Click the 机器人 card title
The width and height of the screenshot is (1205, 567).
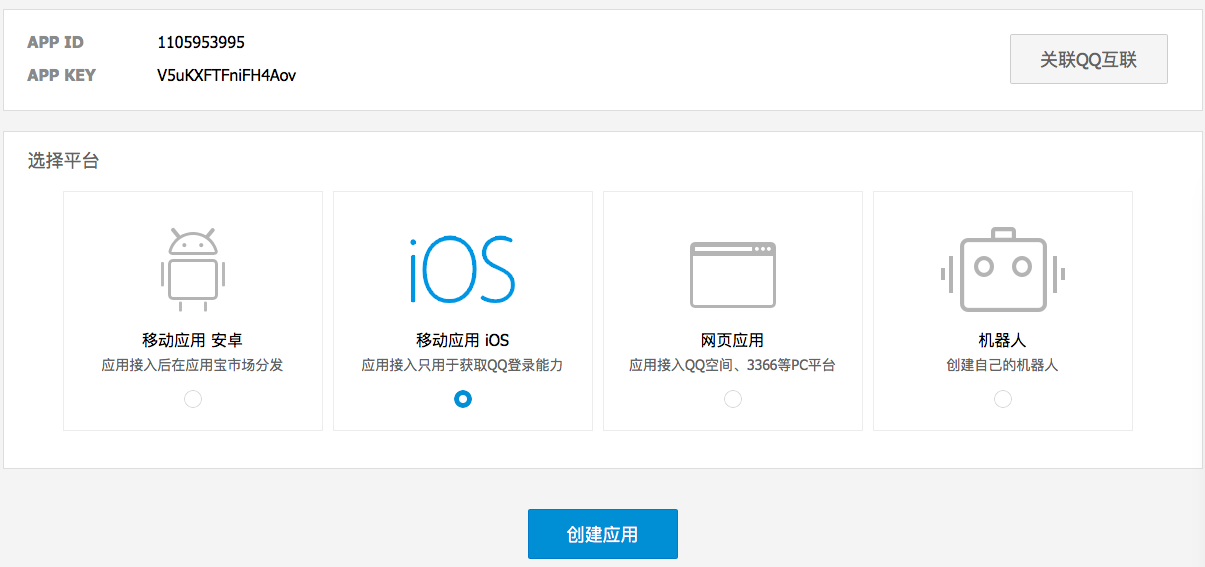point(1003,340)
